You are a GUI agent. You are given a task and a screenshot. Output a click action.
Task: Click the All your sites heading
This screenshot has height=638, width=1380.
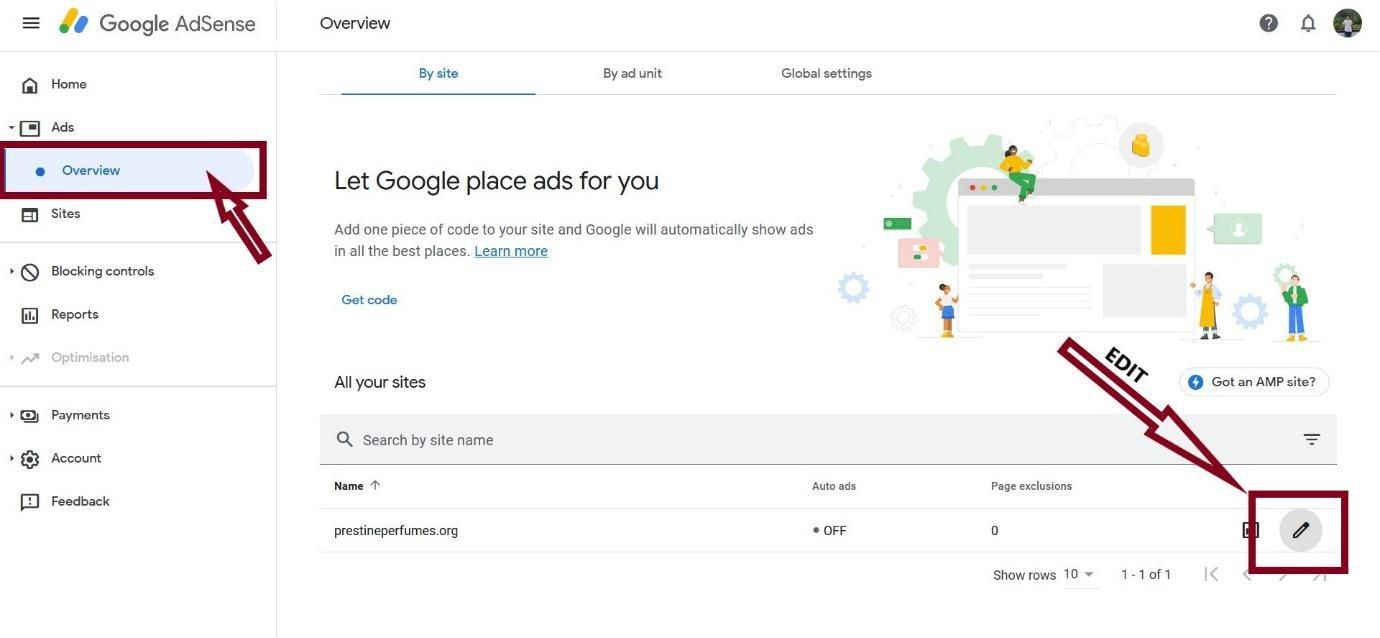[x=380, y=382]
